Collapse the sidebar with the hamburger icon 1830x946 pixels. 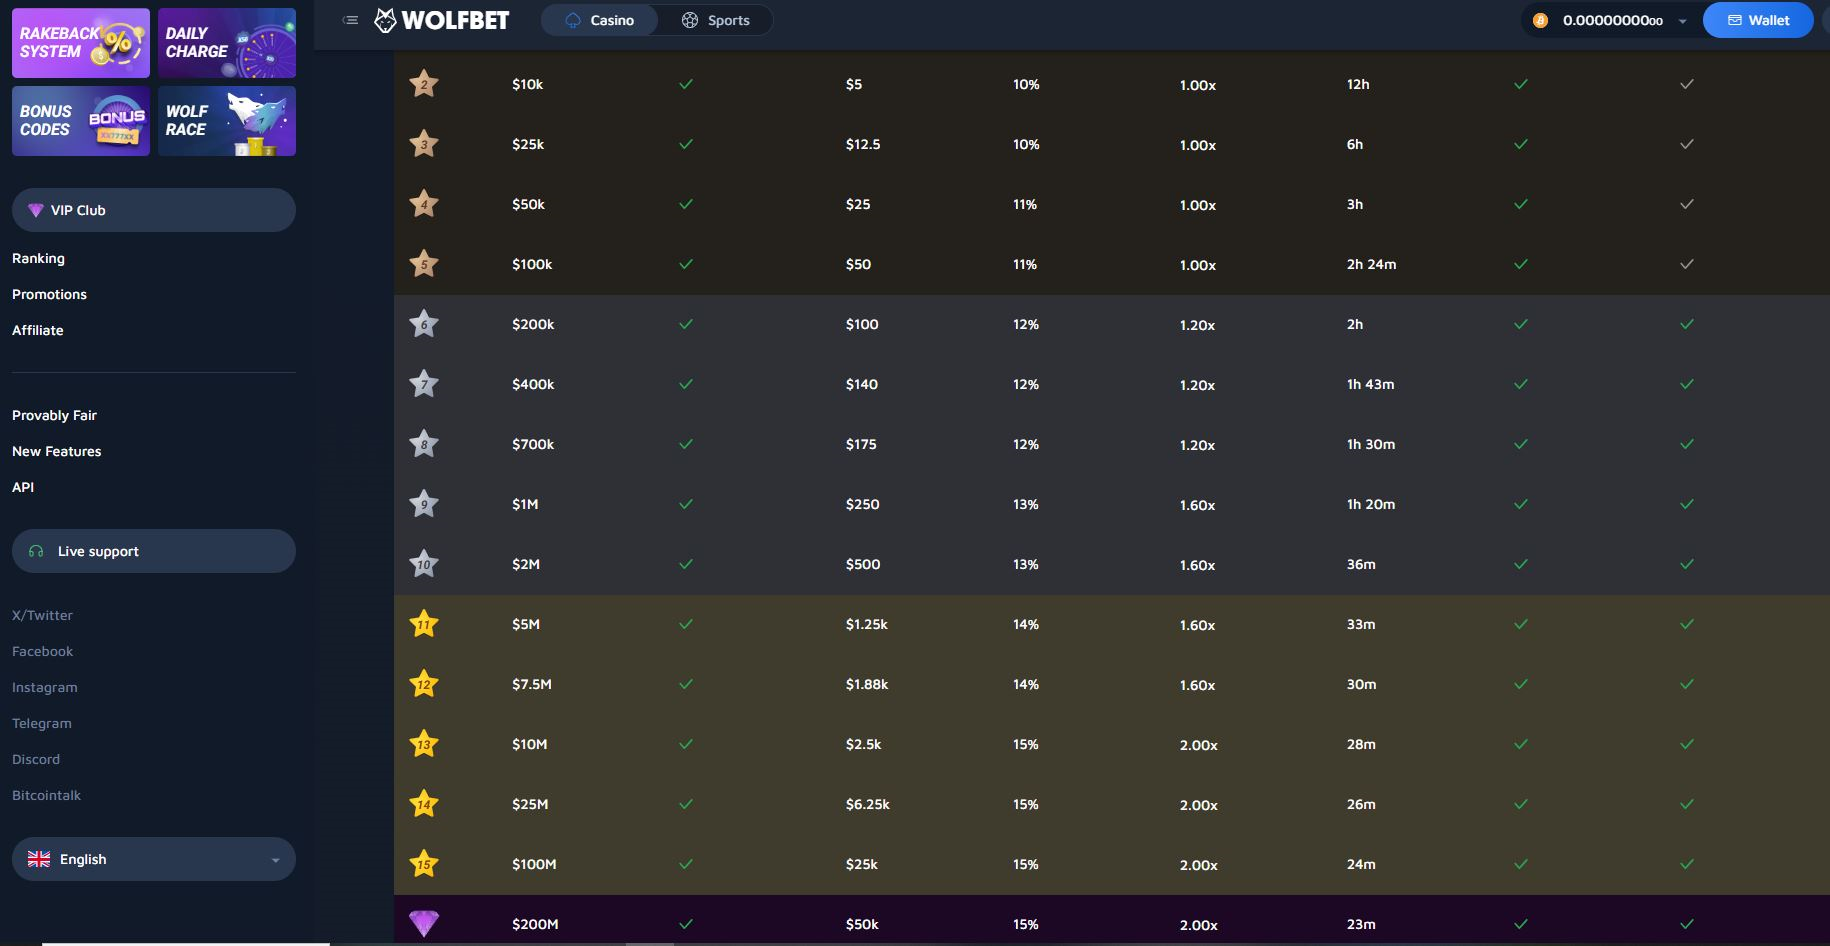350,20
